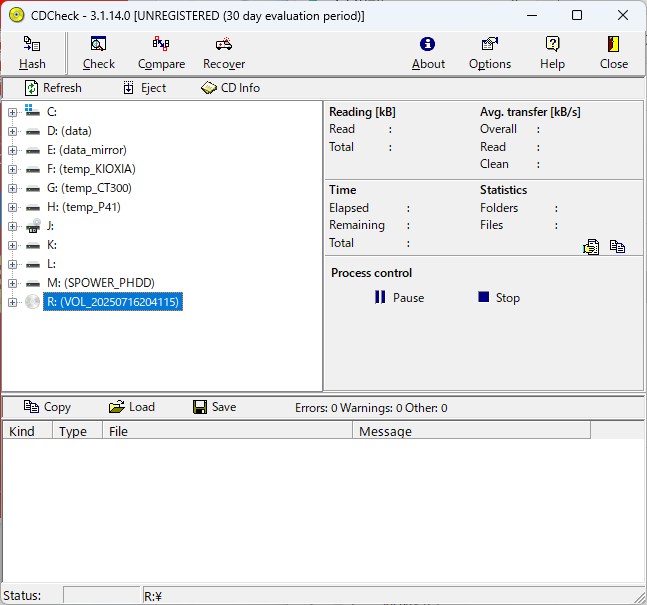Expand the M: (SPOWER_PHDD) node

click(13, 283)
